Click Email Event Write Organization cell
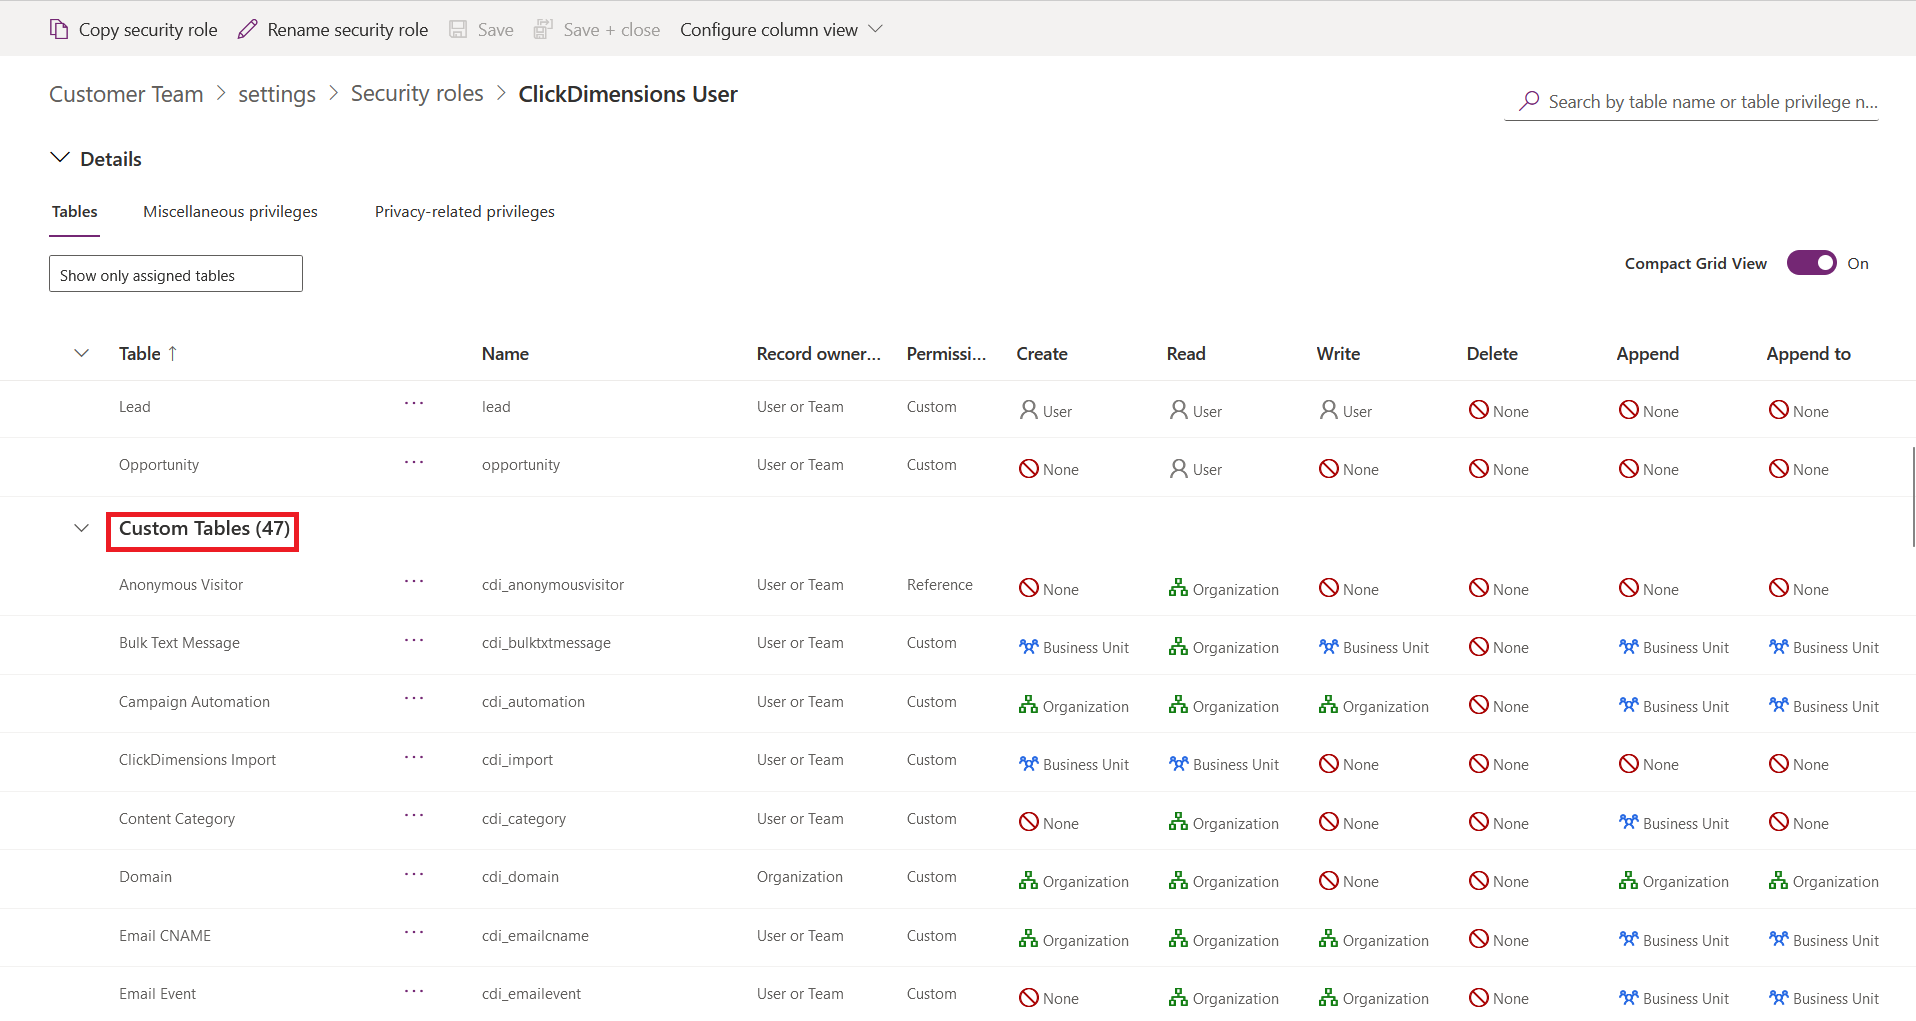The image size is (1916, 1021). (x=1374, y=997)
